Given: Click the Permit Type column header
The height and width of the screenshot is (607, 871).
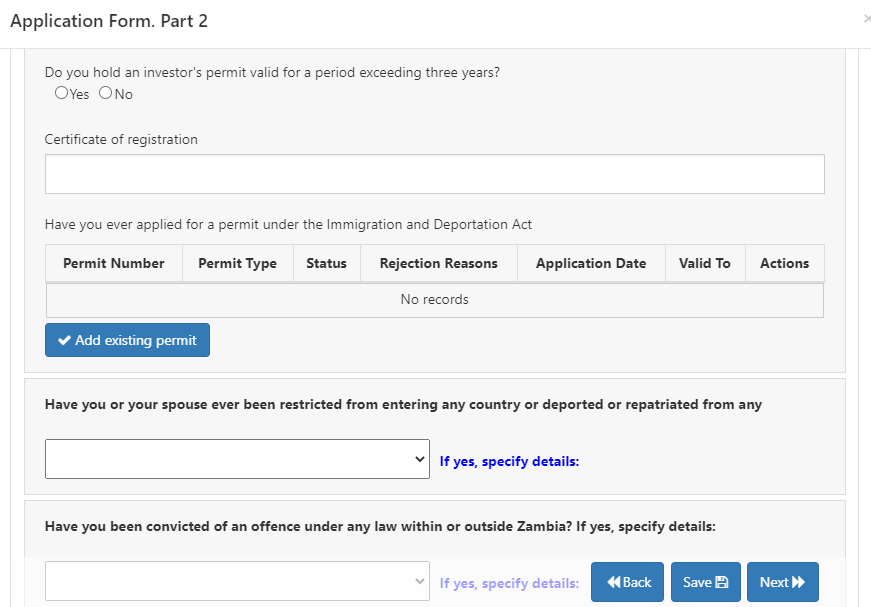Looking at the screenshot, I should pyautogui.click(x=238, y=263).
